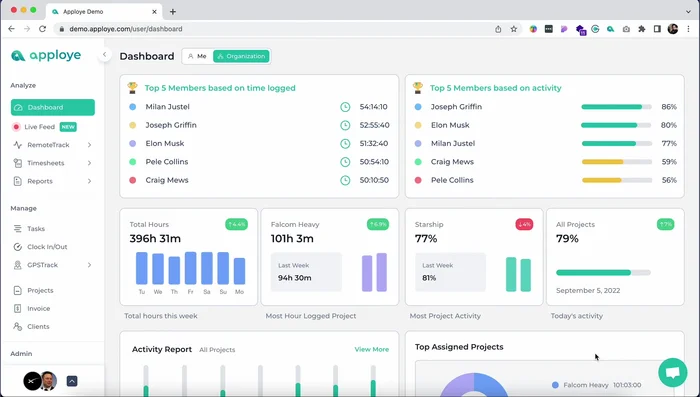This screenshot has height=397, width=700.
Task: Click the browser share icon
Action: (x=498, y=29)
